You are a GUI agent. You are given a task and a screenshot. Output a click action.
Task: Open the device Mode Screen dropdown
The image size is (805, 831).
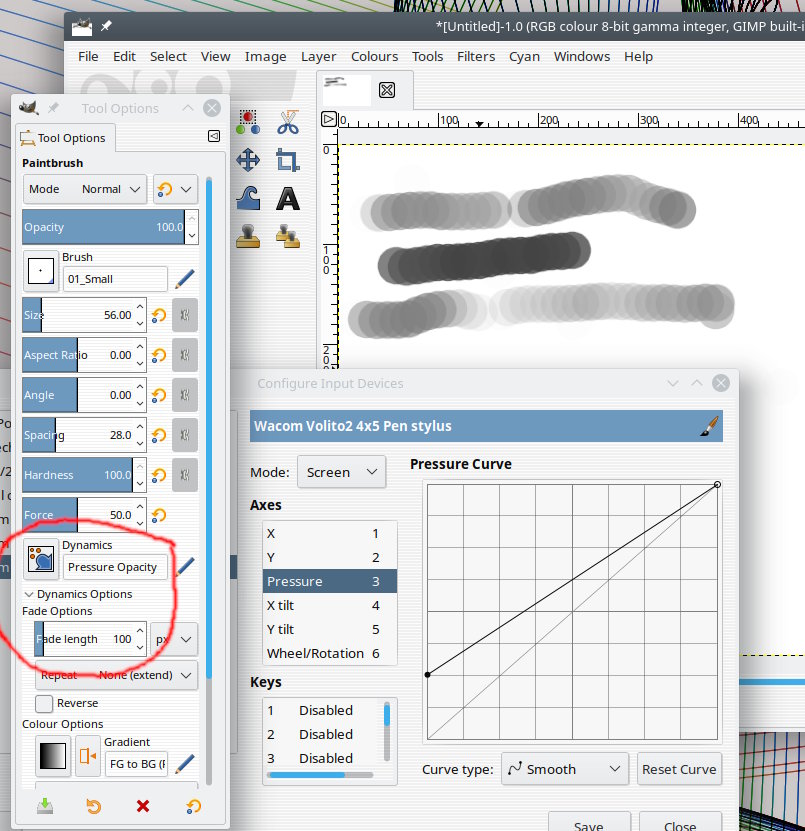pyautogui.click(x=341, y=472)
